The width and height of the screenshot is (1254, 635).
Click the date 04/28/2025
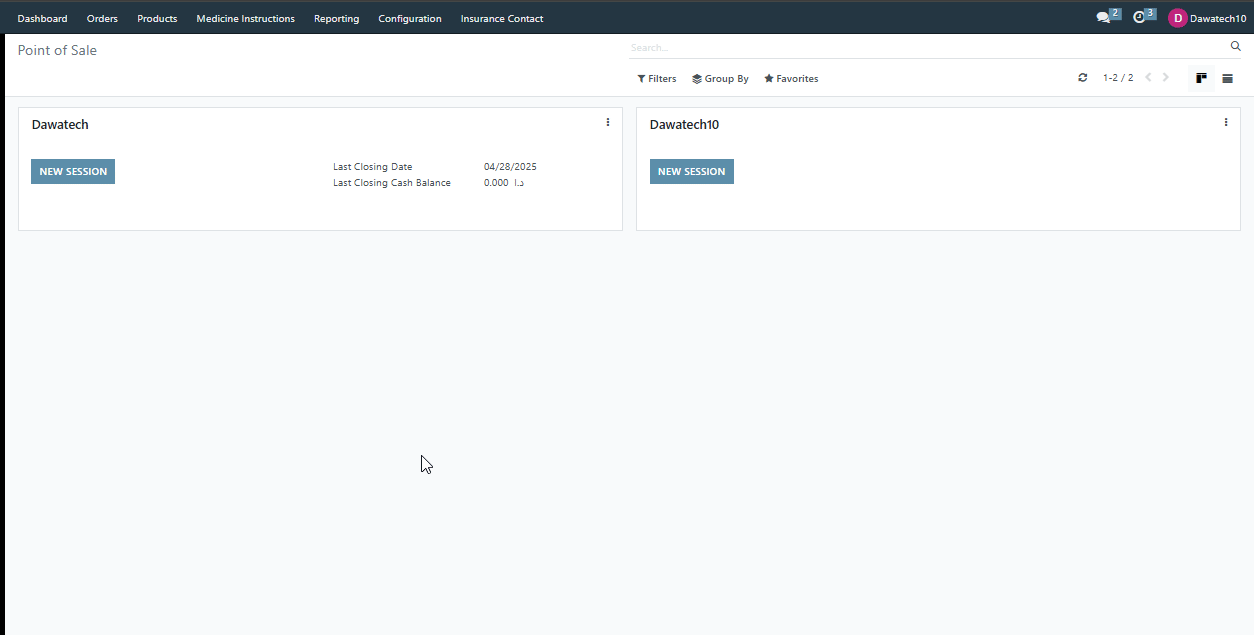coord(510,167)
